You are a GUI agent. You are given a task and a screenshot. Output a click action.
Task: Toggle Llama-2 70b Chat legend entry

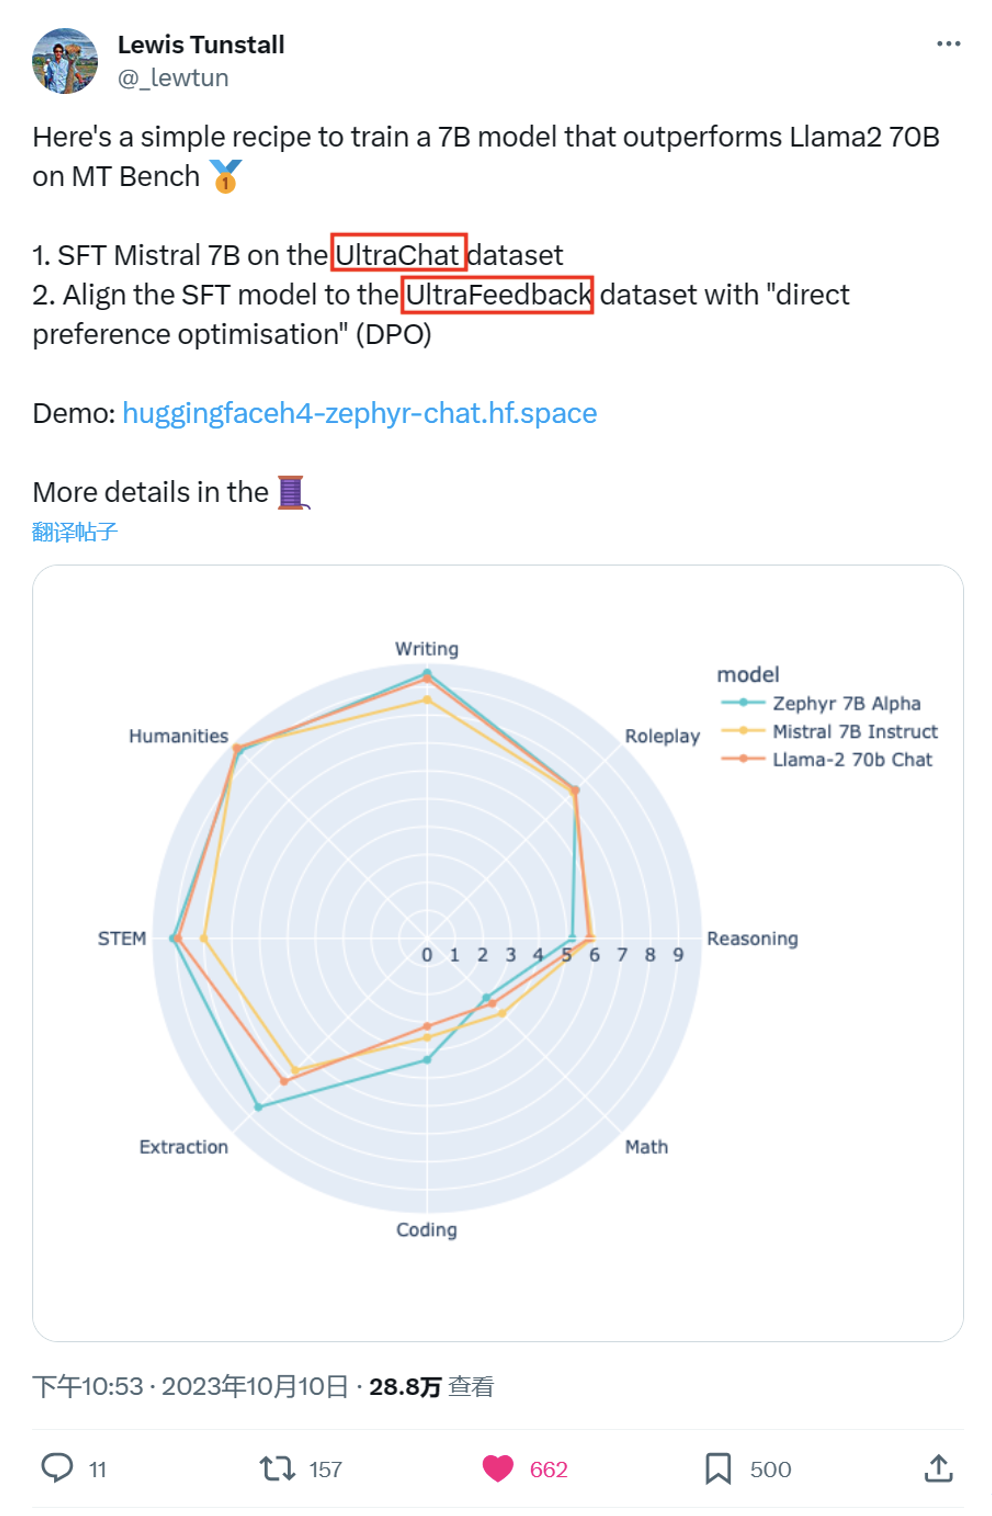click(x=826, y=759)
